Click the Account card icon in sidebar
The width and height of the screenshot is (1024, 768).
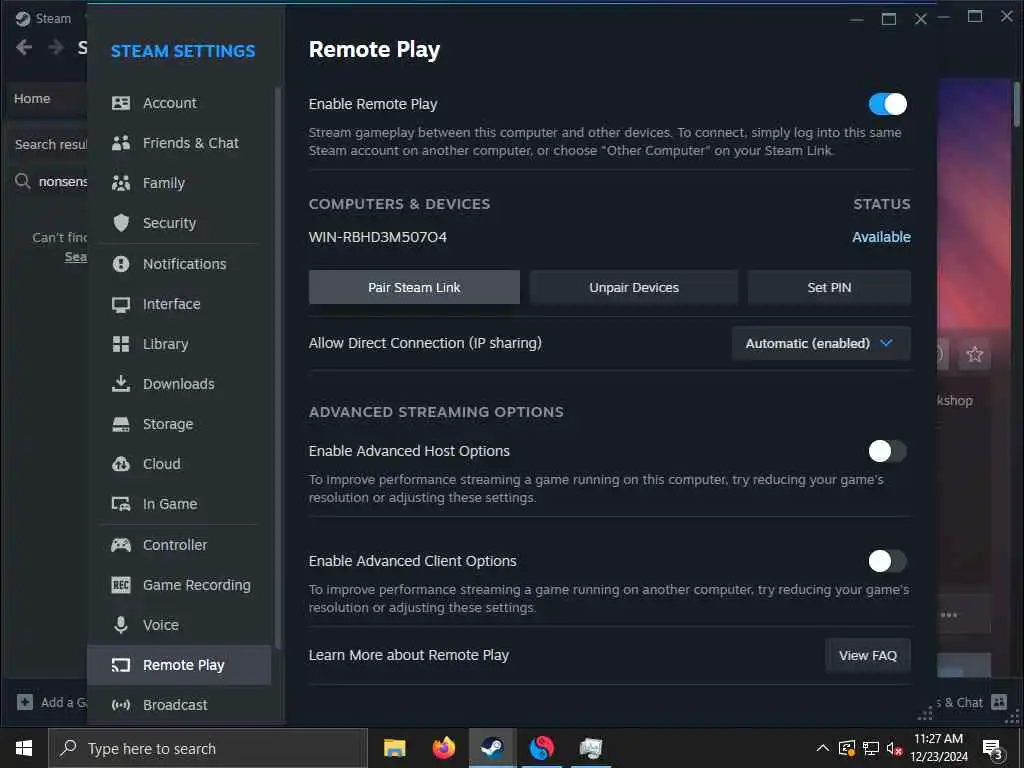coord(121,103)
